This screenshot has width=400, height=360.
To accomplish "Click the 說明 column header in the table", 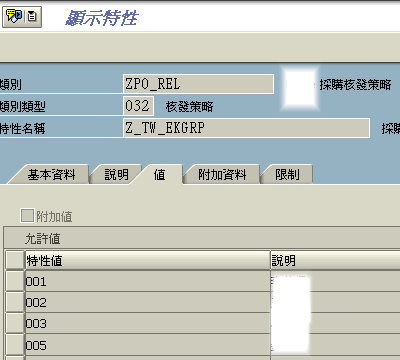I will click(x=335, y=260).
